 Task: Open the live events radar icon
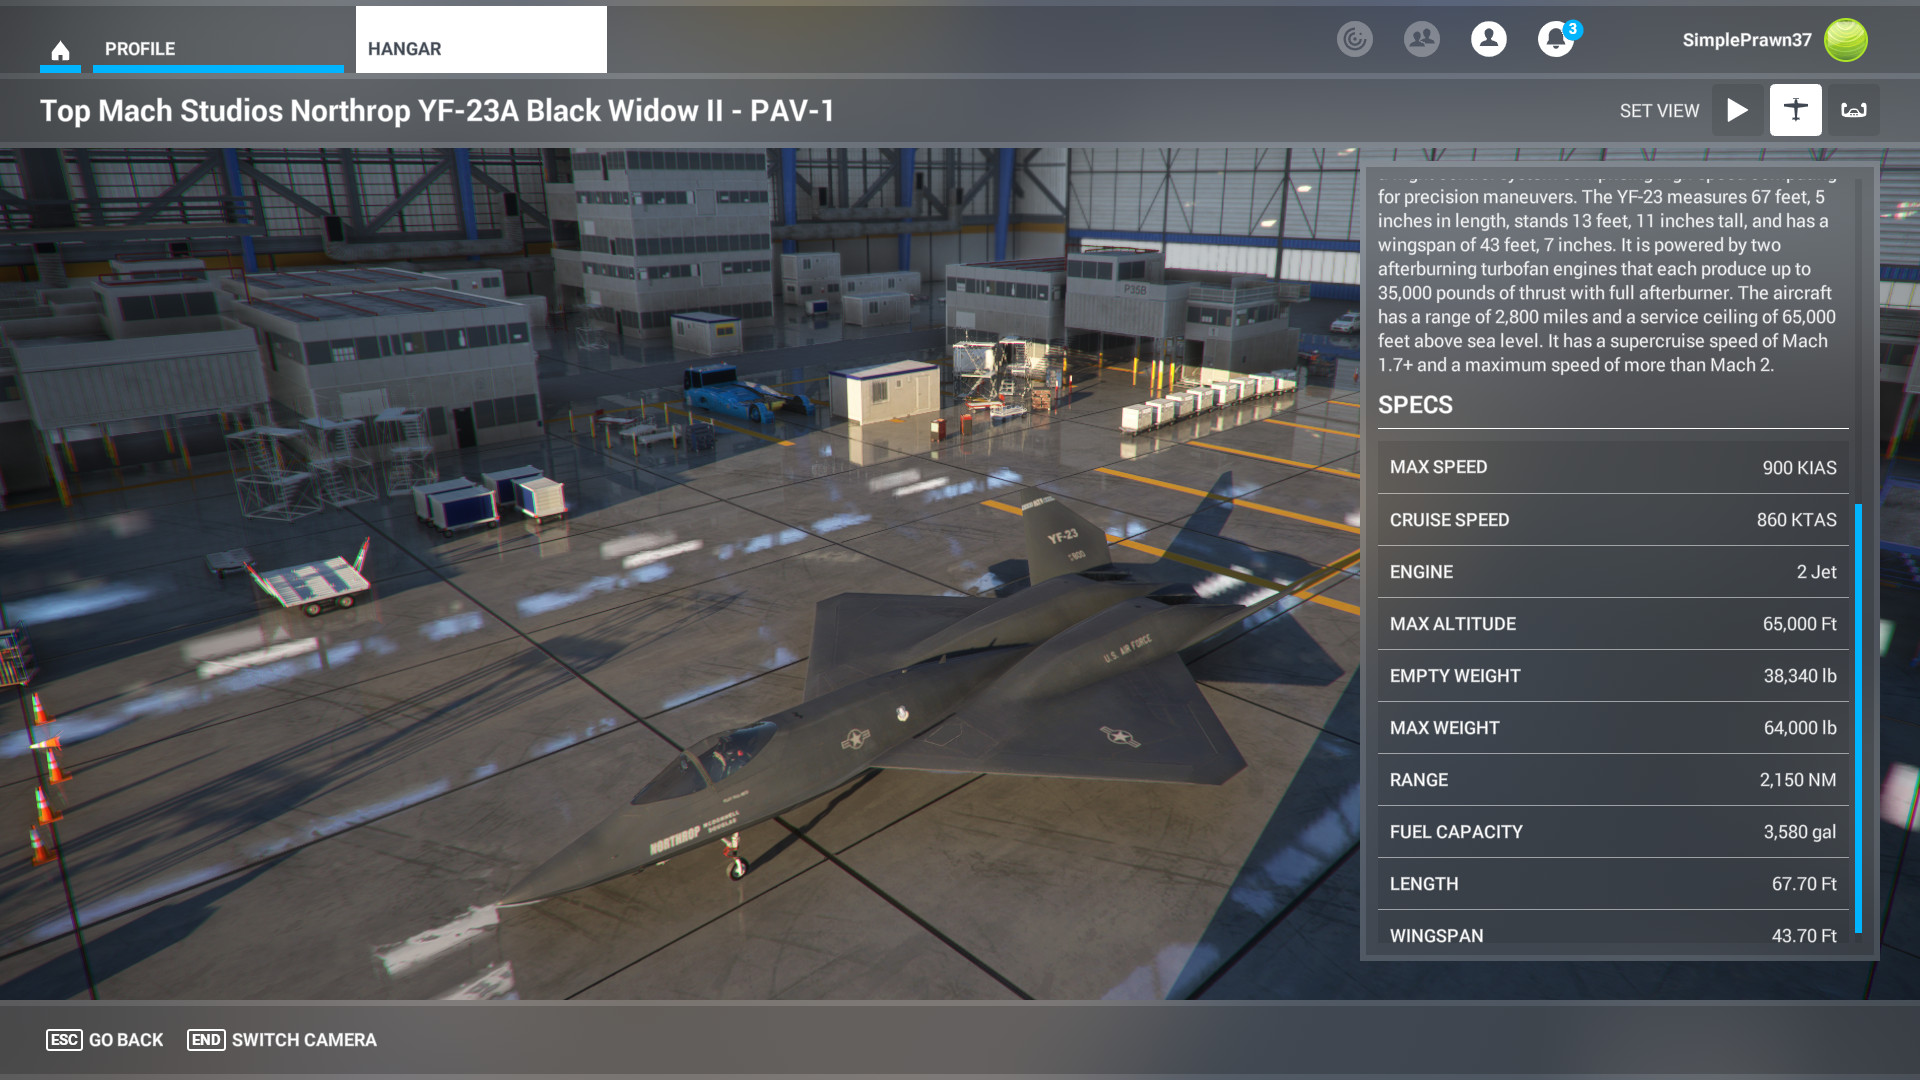(x=1355, y=39)
